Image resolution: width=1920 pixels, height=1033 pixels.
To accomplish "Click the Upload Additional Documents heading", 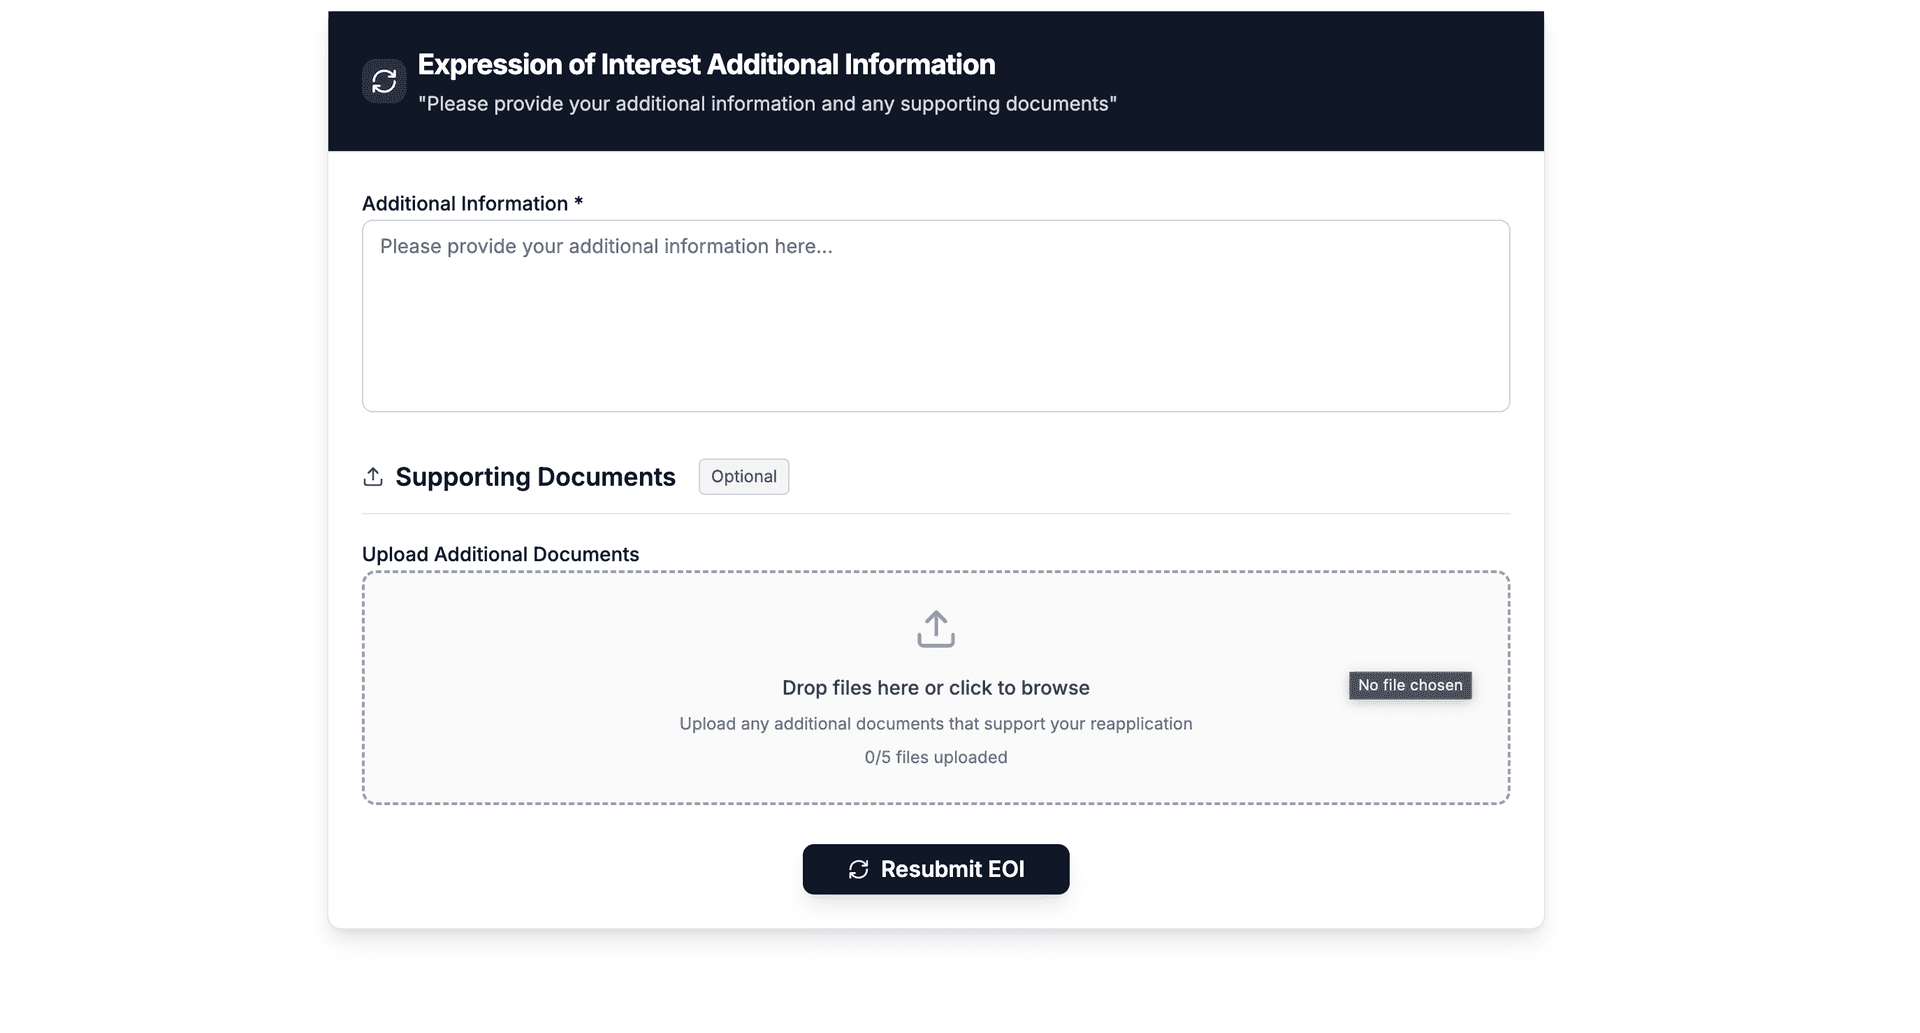I will point(500,554).
